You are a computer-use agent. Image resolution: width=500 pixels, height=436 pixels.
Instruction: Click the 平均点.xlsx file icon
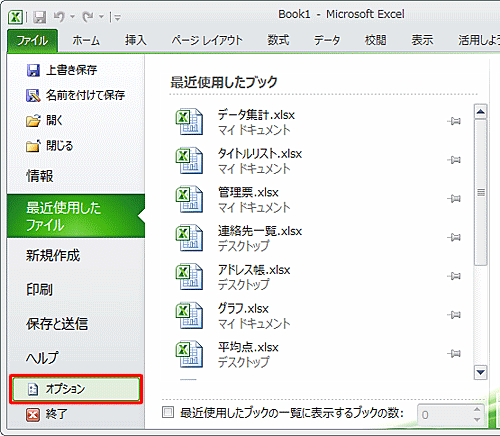[x=189, y=354]
